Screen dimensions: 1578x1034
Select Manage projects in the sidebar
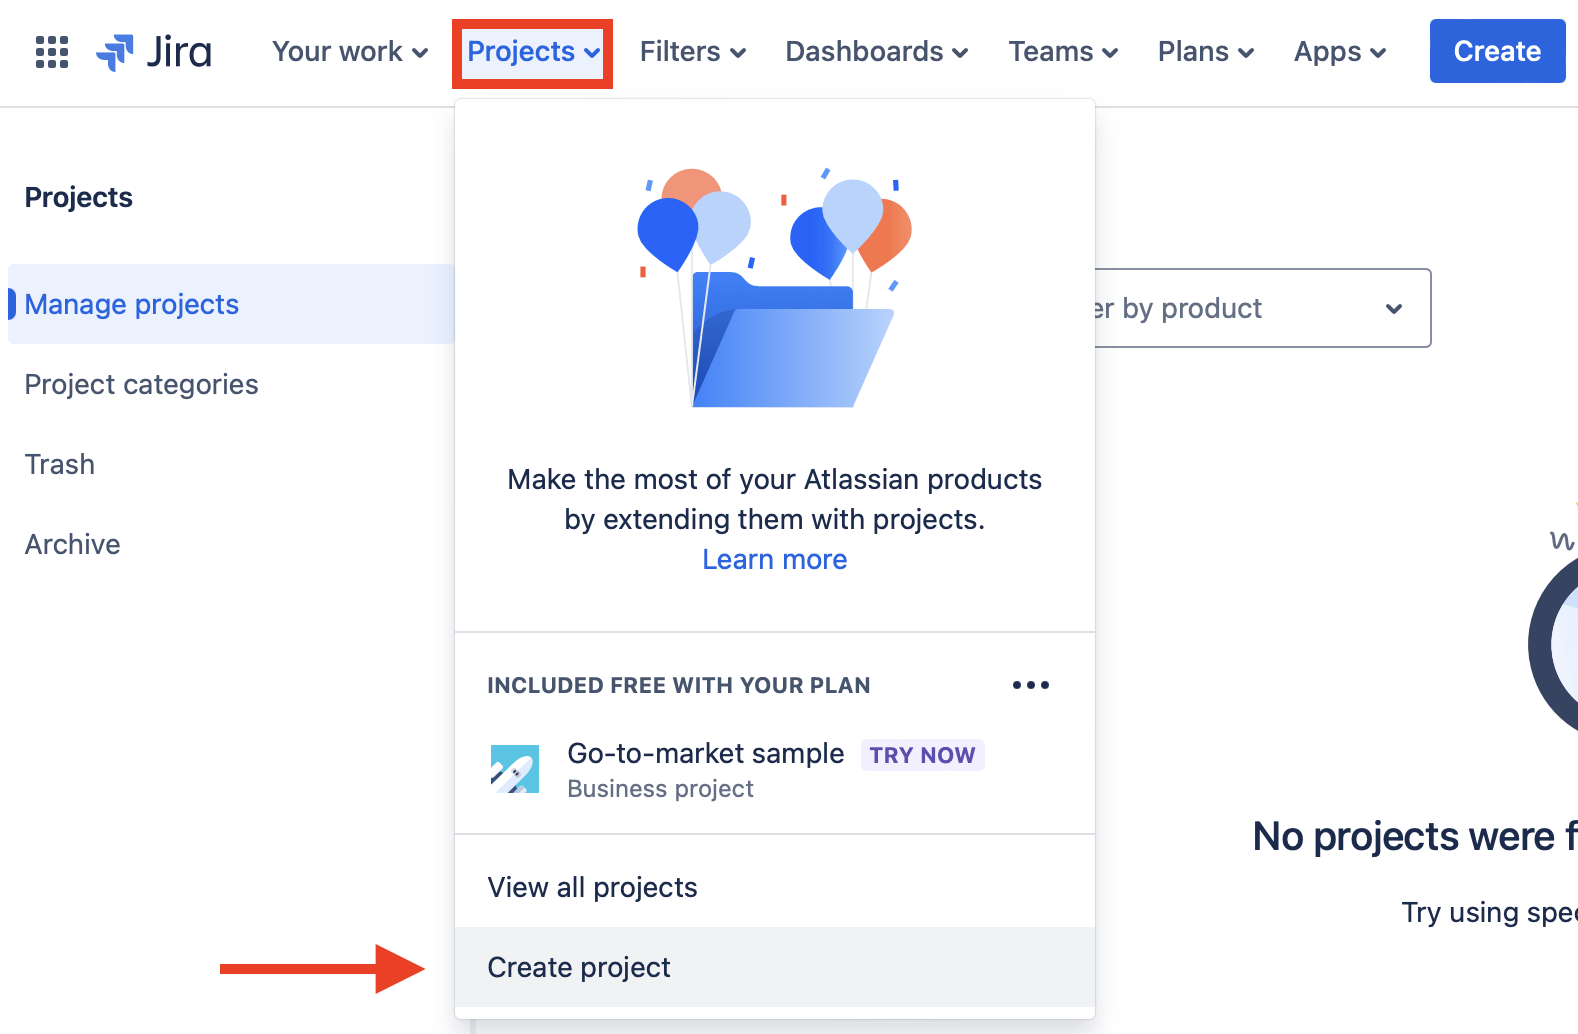point(133,304)
